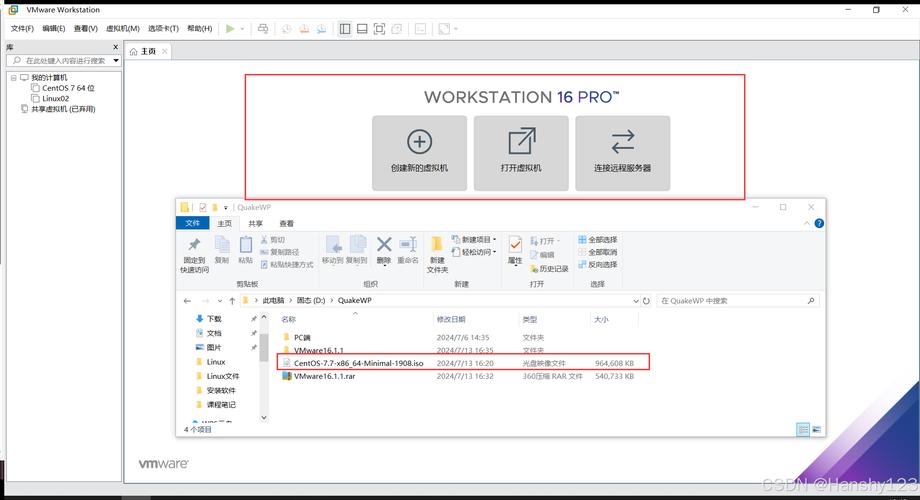Select CentOS 7 64 位 in the library

pyautogui.click(x=63, y=88)
